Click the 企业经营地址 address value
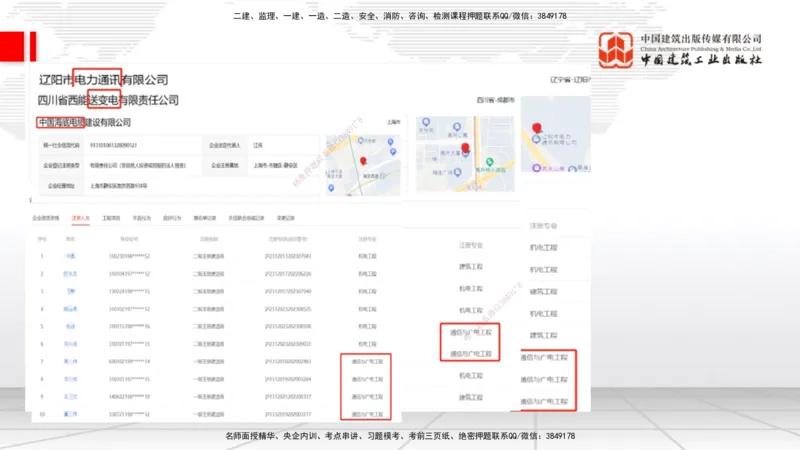The height and width of the screenshot is (450, 800). pos(119,186)
